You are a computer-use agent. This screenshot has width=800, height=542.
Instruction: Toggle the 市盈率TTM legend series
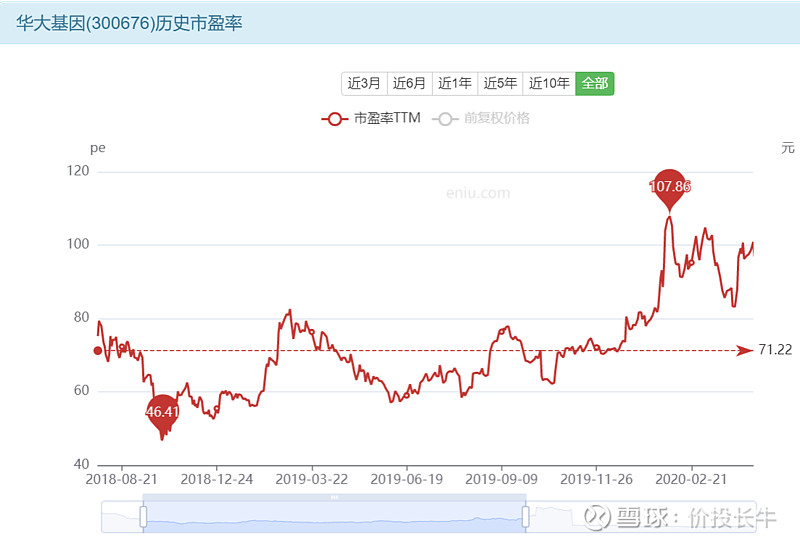[x=371, y=118]
